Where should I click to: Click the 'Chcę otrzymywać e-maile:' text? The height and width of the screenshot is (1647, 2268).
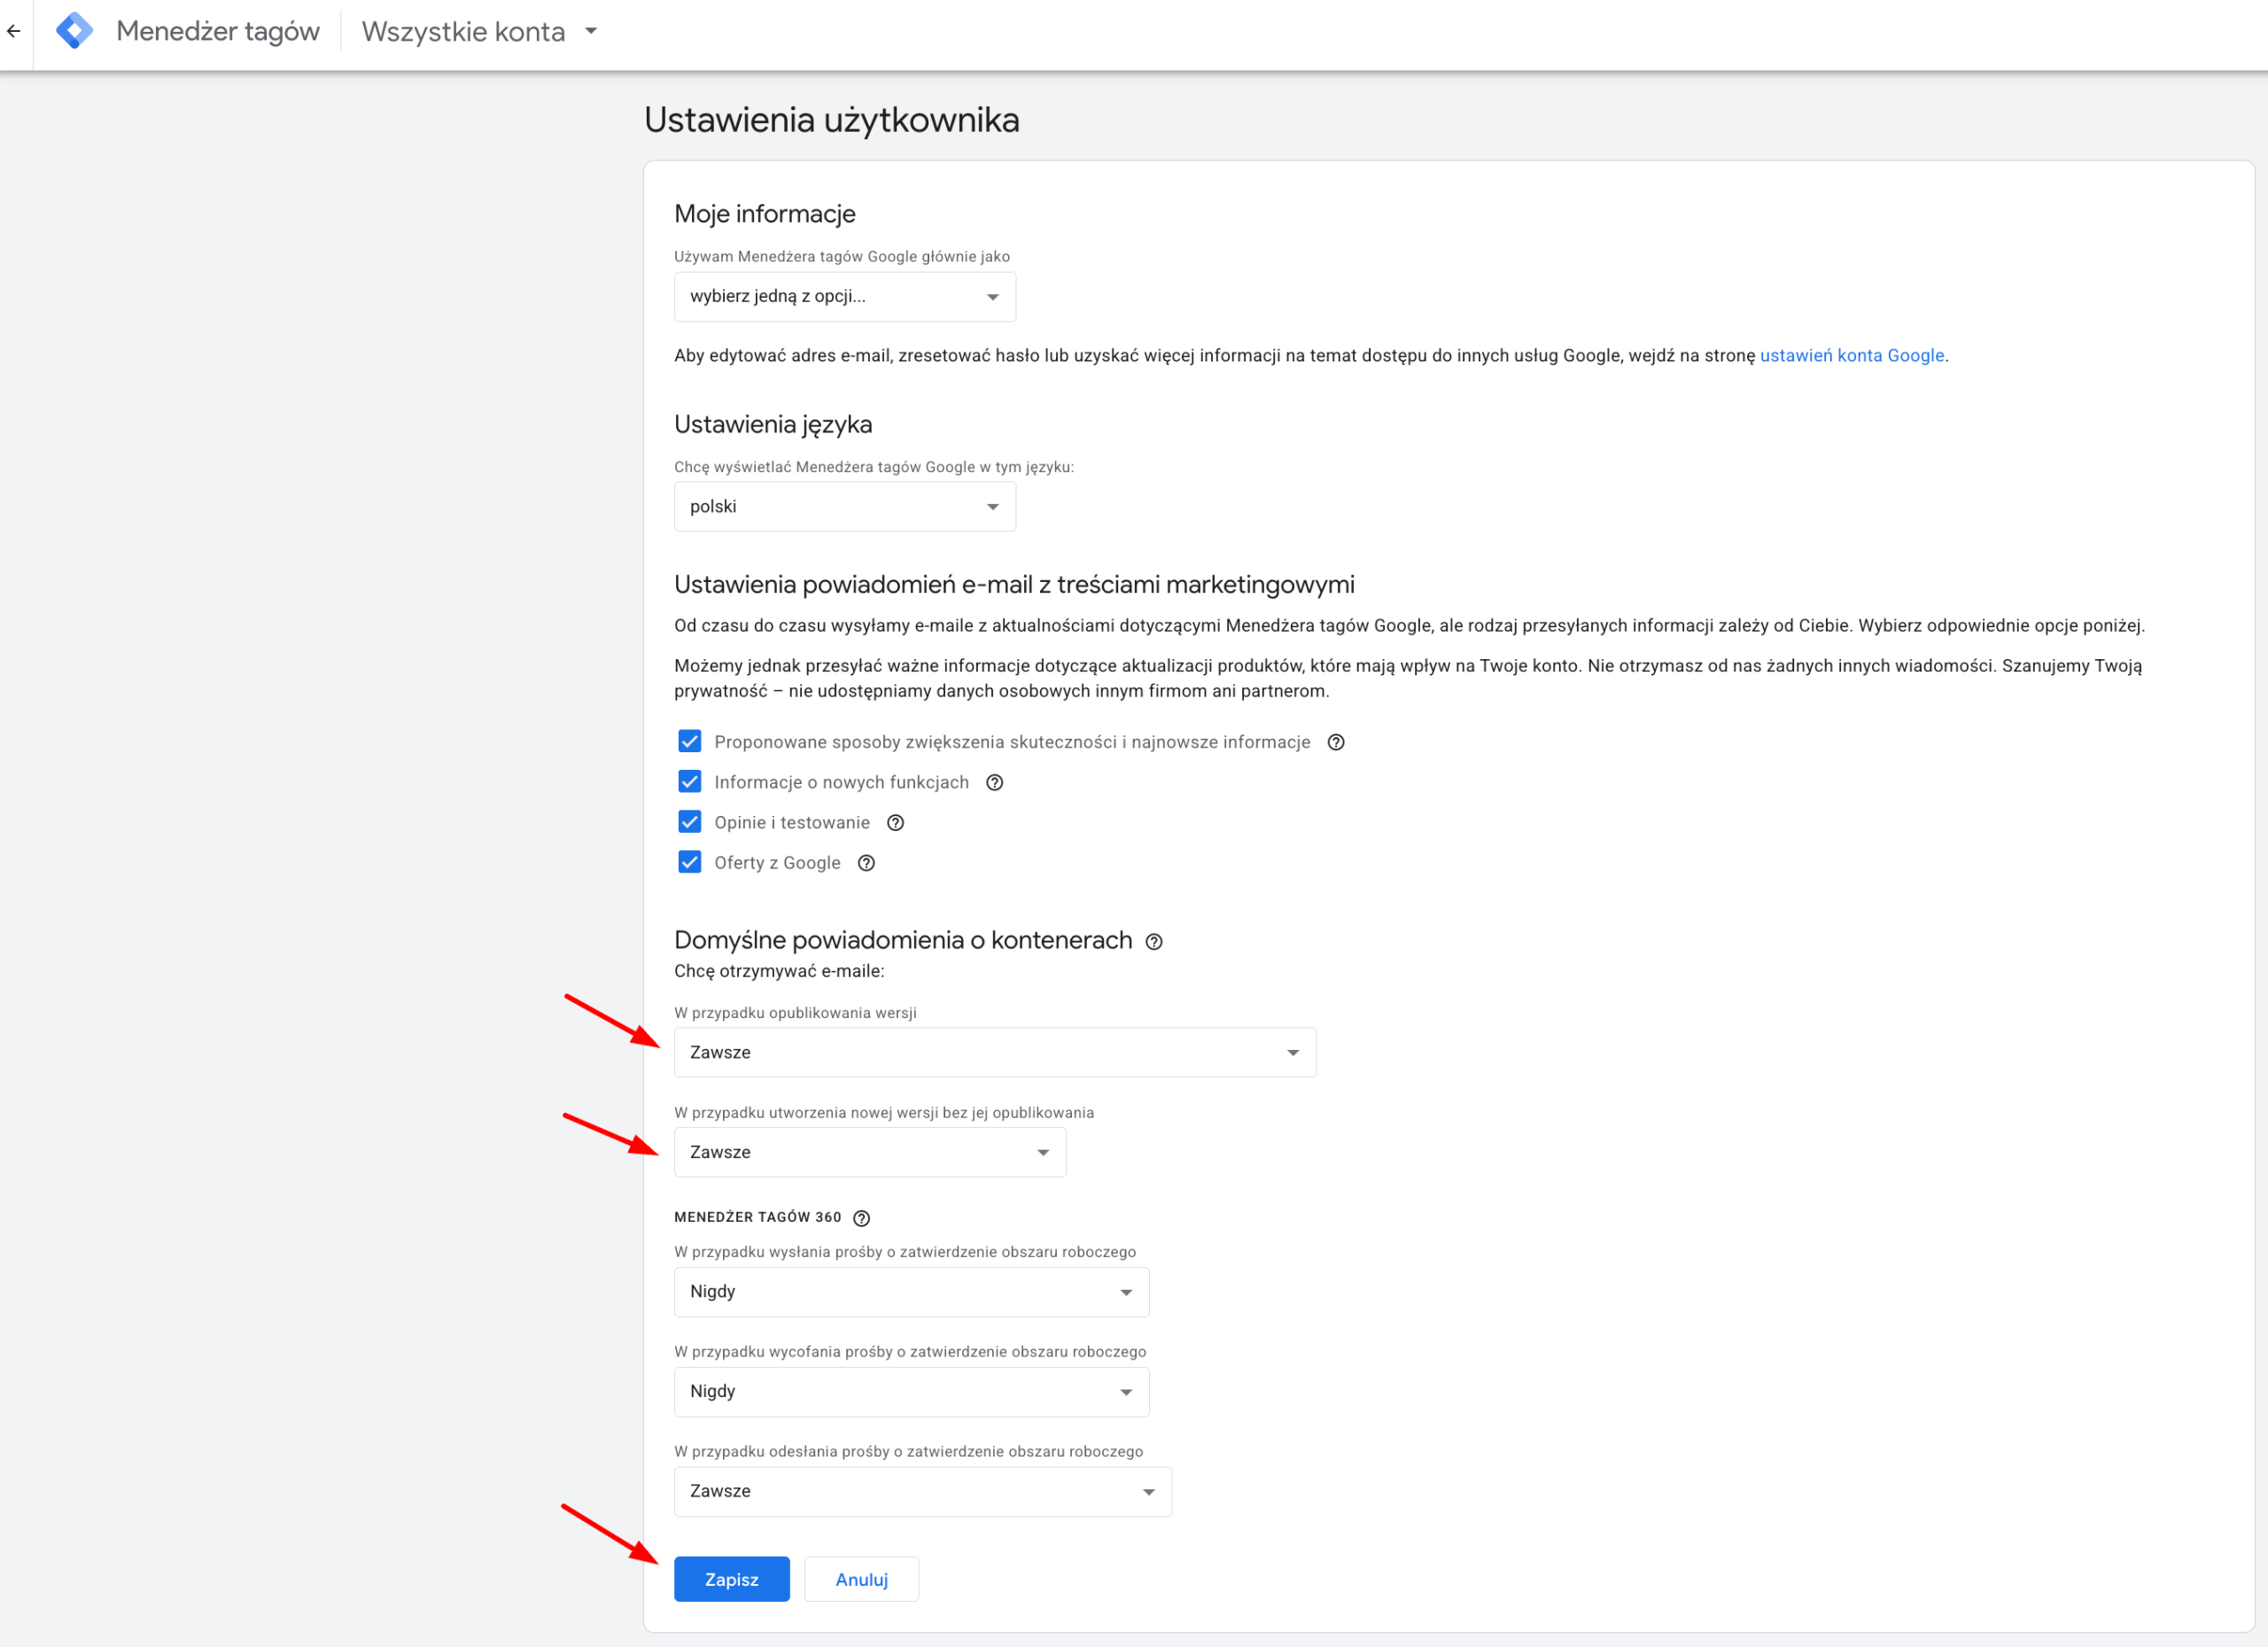pyautogui.click(x=779, y=971)
